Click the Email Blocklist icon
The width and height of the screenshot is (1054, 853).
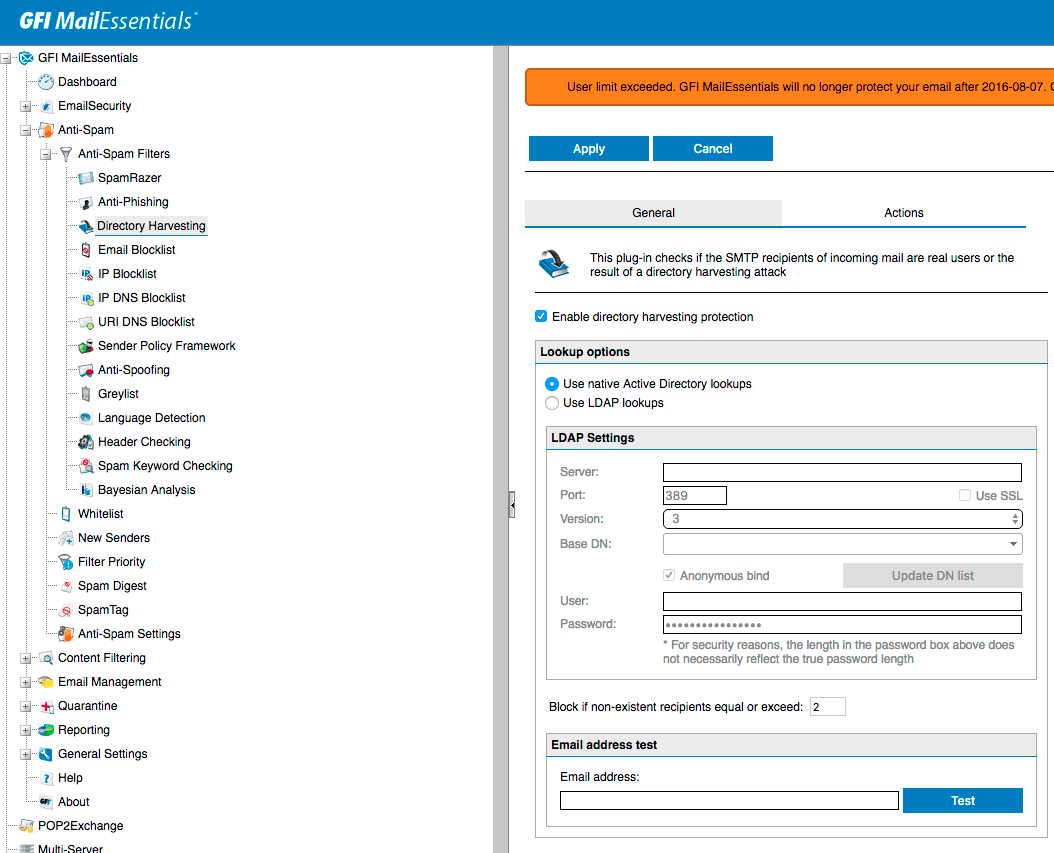pos(86,250)
